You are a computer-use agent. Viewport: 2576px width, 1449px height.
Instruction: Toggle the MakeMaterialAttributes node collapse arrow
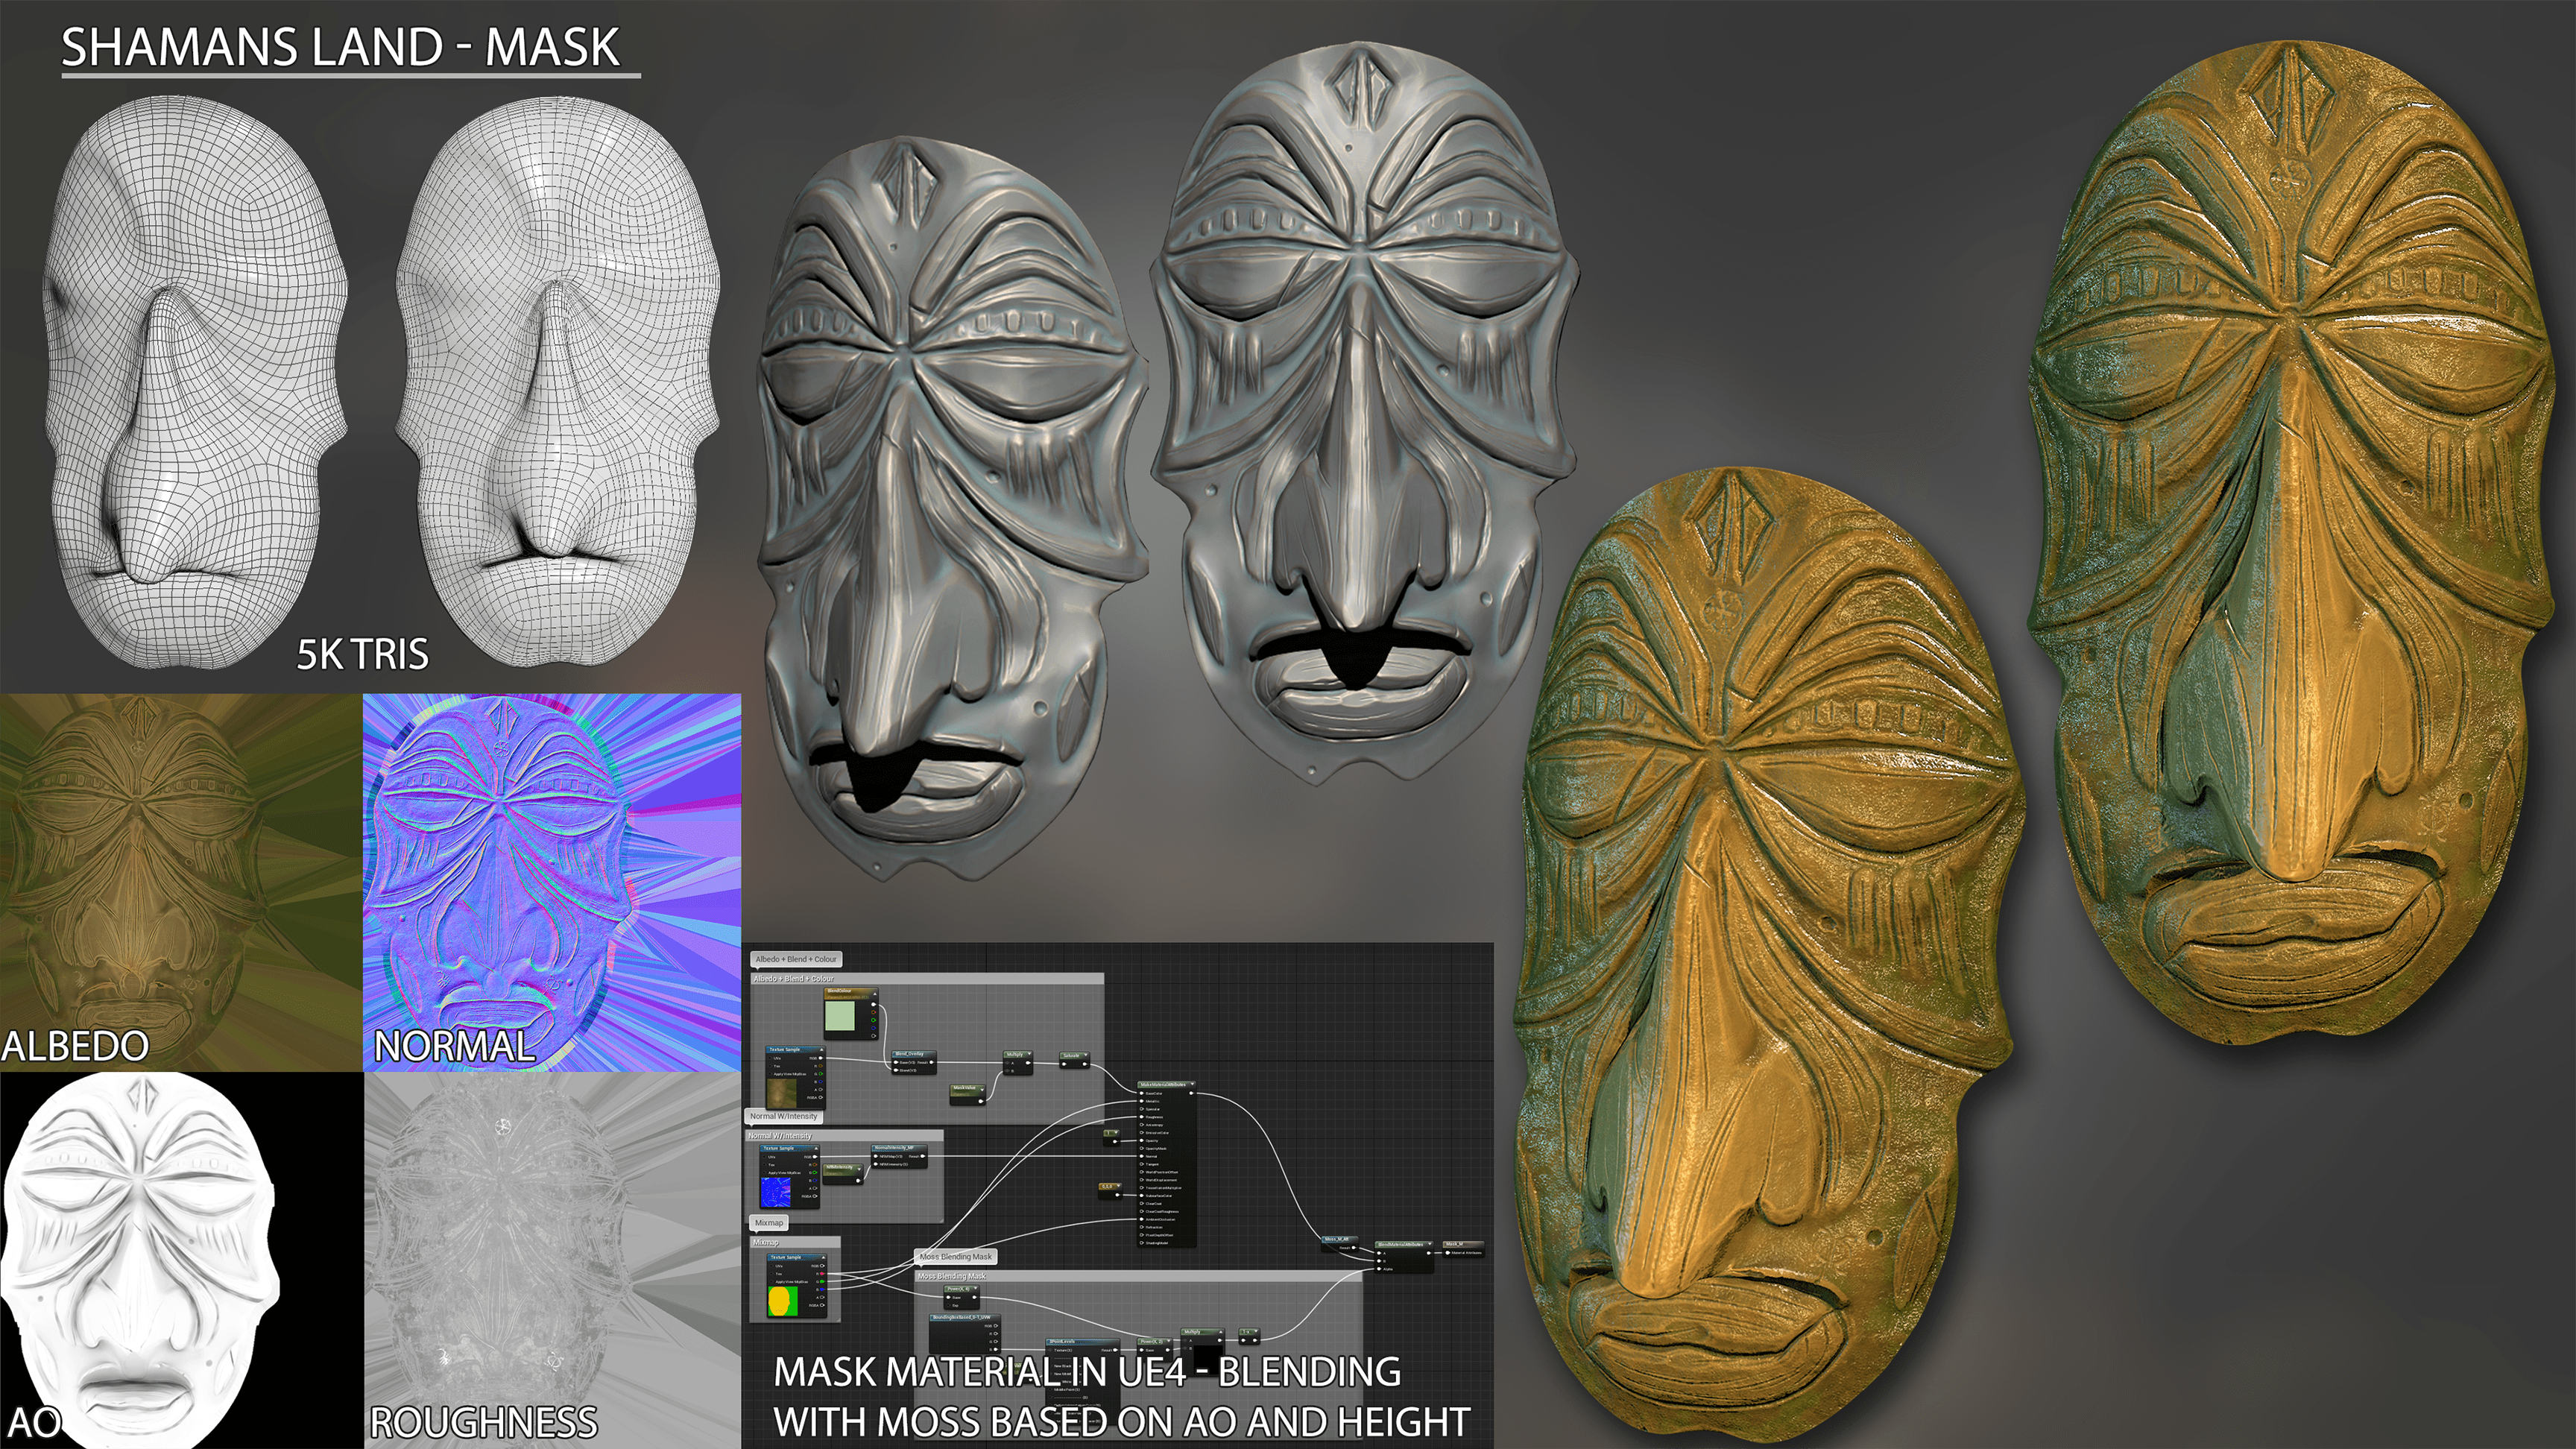coord(1193,1084)
